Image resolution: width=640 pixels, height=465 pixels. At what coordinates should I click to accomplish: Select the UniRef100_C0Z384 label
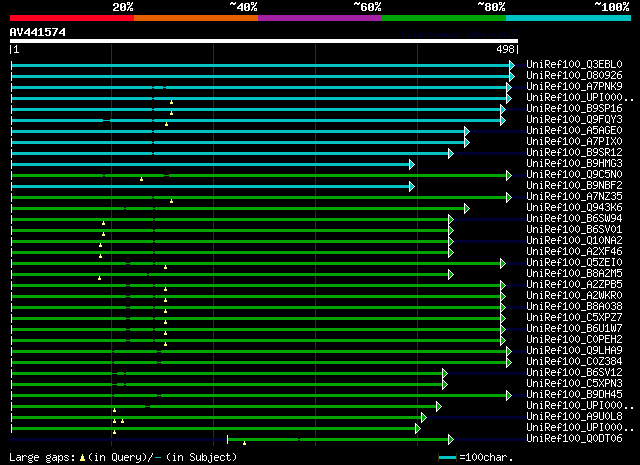[574, 362]
